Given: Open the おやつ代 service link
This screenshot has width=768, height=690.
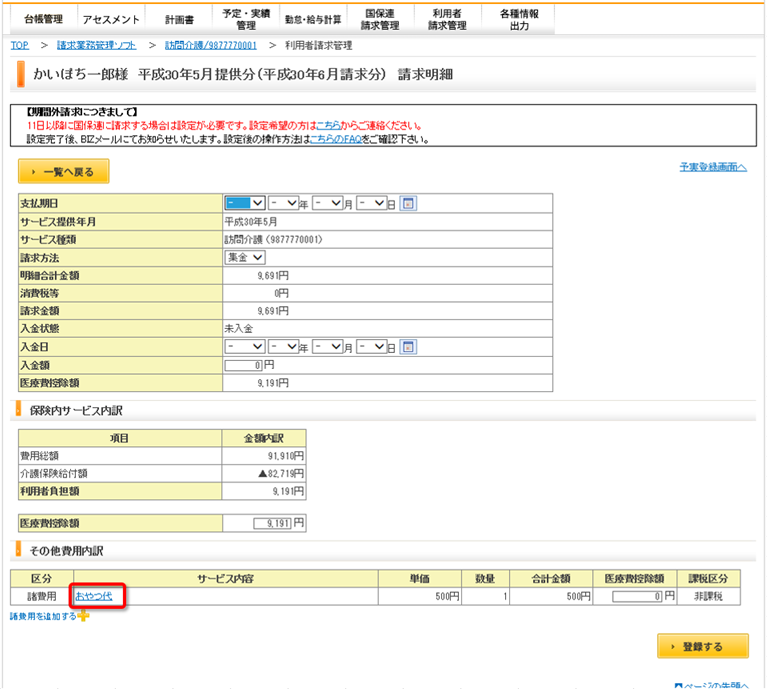Looking at the screenshot, I should click(x=94, y=596).
